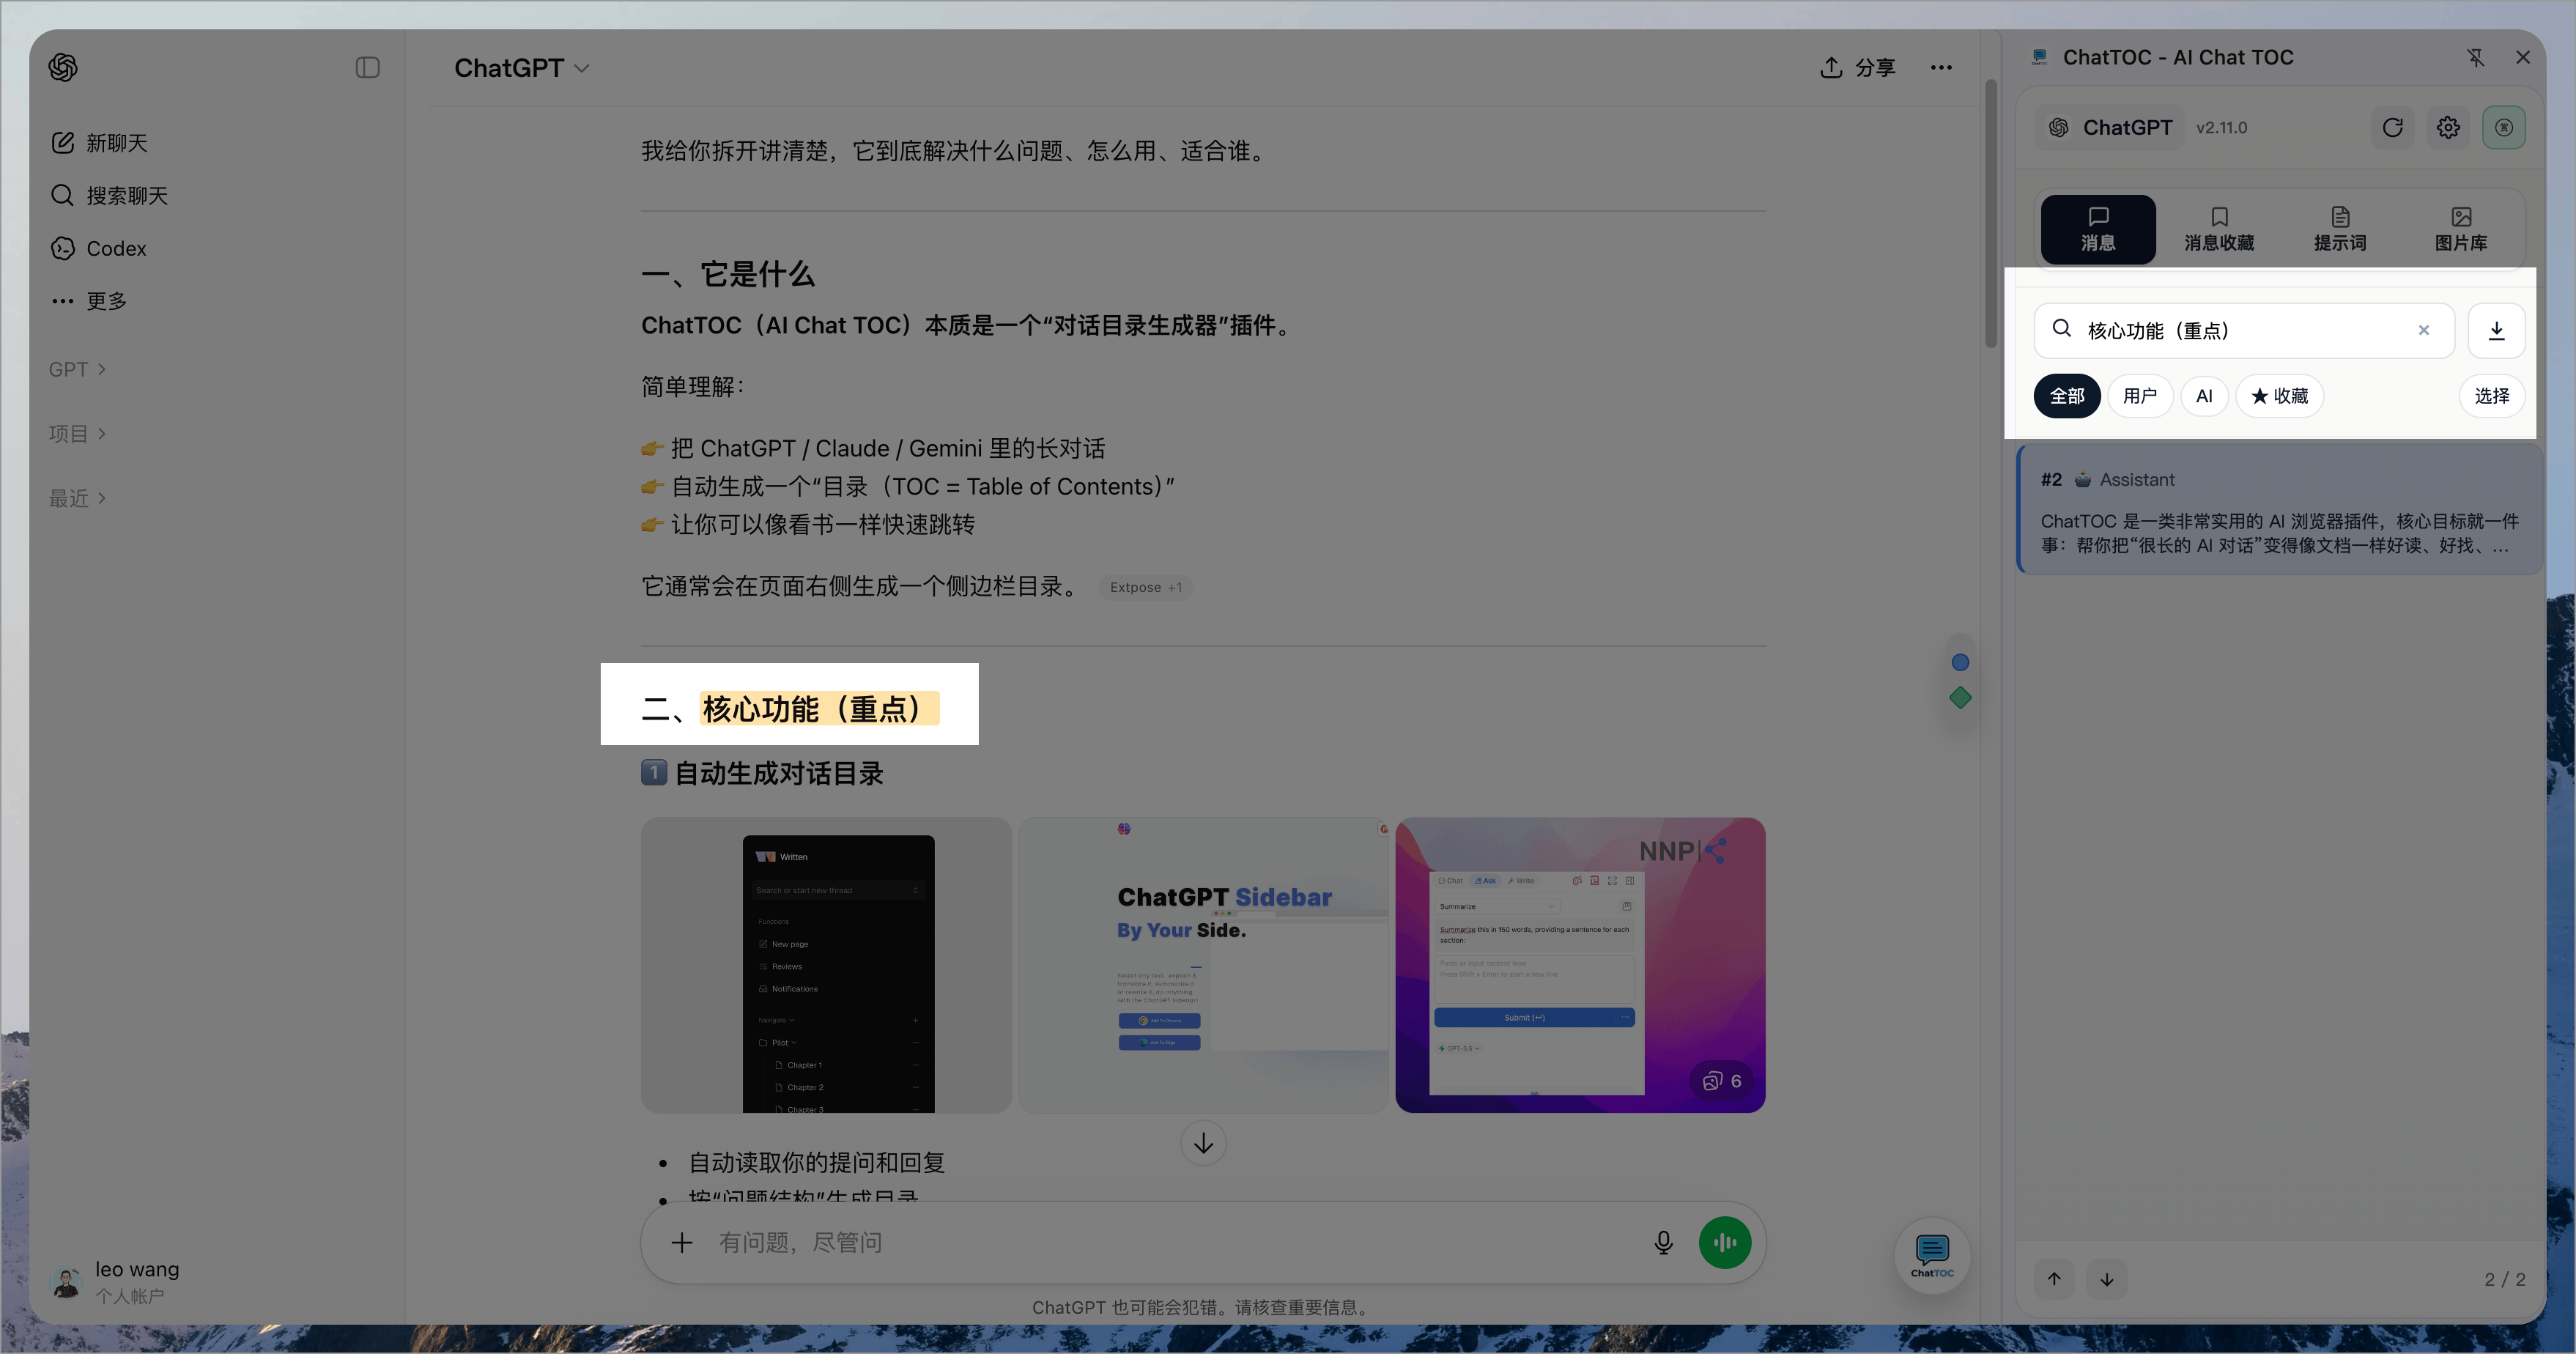Screen dimensions: 2576x1354
Task: Open the 6-image gallery badge
Action: pyautogui.click(x=1722, y=1081)
